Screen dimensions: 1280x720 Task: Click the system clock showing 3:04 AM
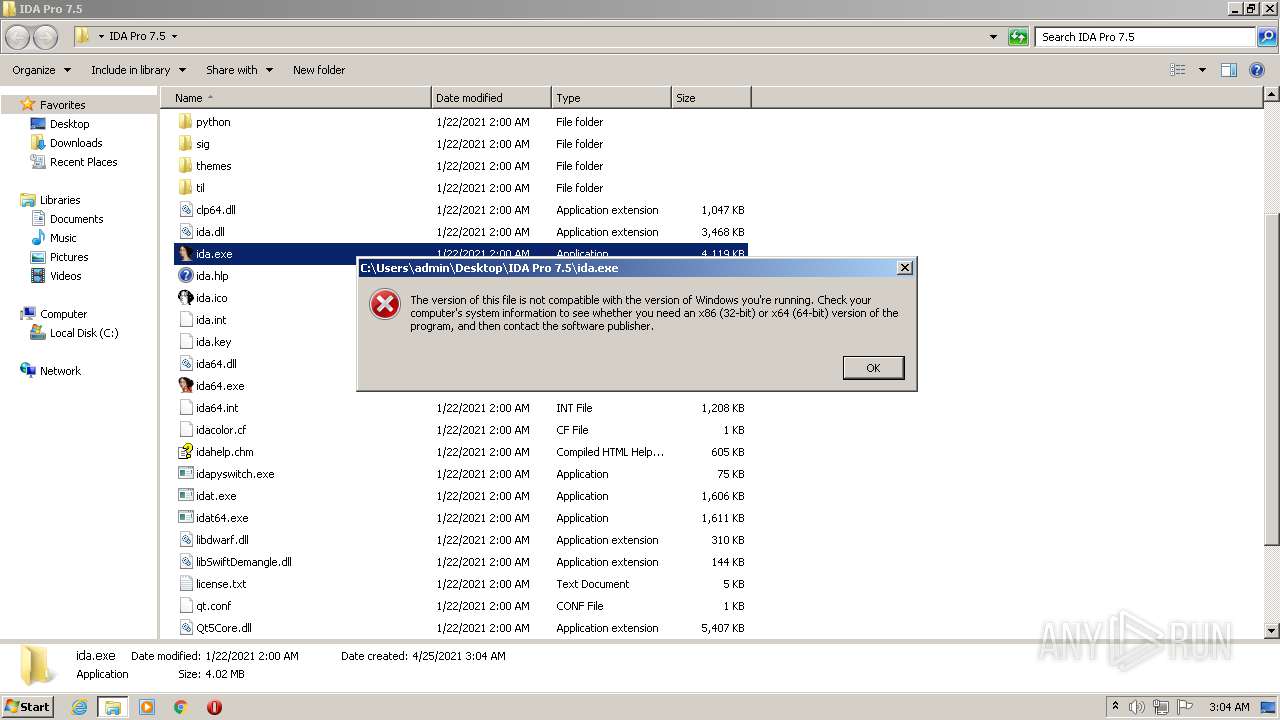click(x=1228, y=707)
